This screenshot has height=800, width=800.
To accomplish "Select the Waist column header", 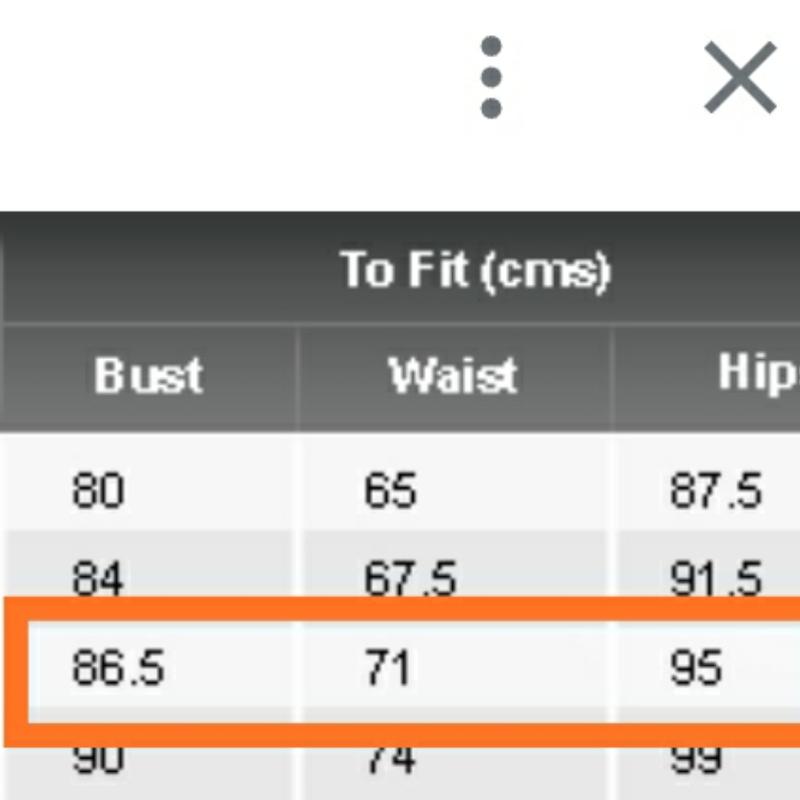I will [x=453, y=376].
